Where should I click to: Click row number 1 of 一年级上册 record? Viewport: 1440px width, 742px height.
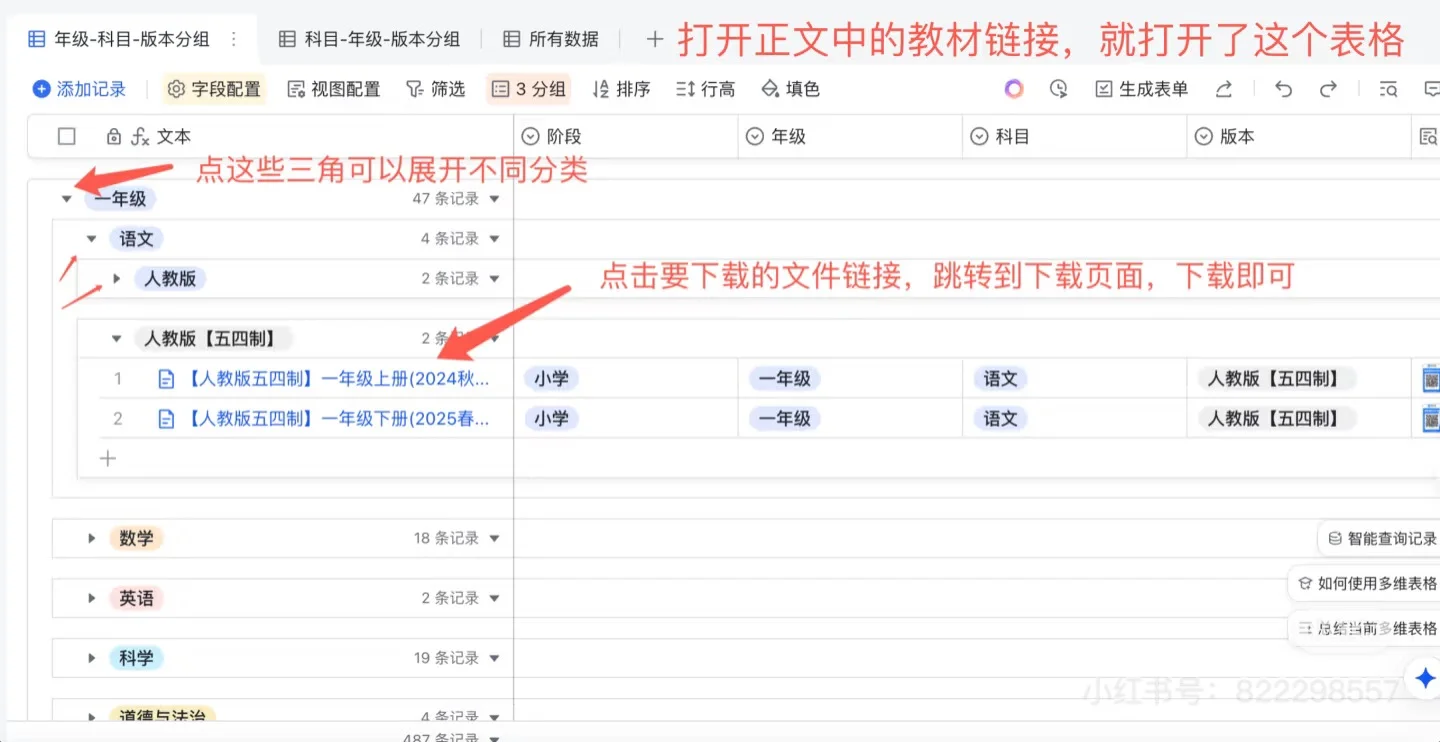118,379
